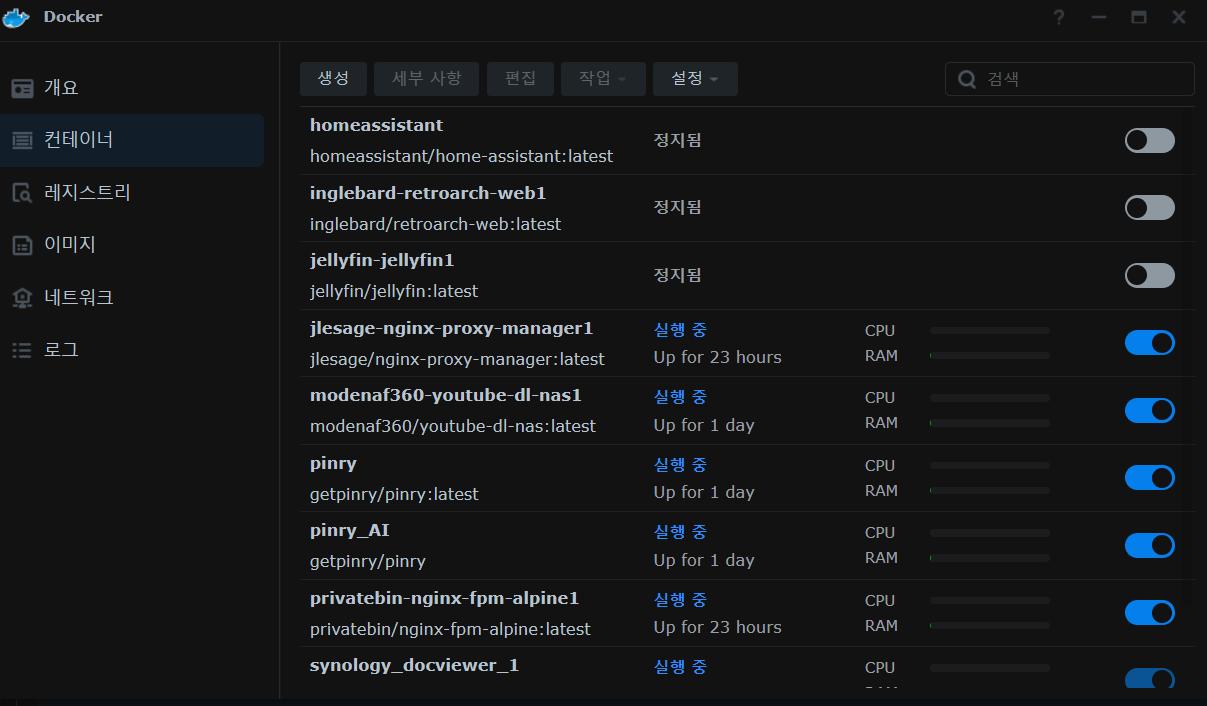This screenshot has width=1207, height=706.
Task: Open the 작업 action dropdown menu
Action: tap(603, 79)
